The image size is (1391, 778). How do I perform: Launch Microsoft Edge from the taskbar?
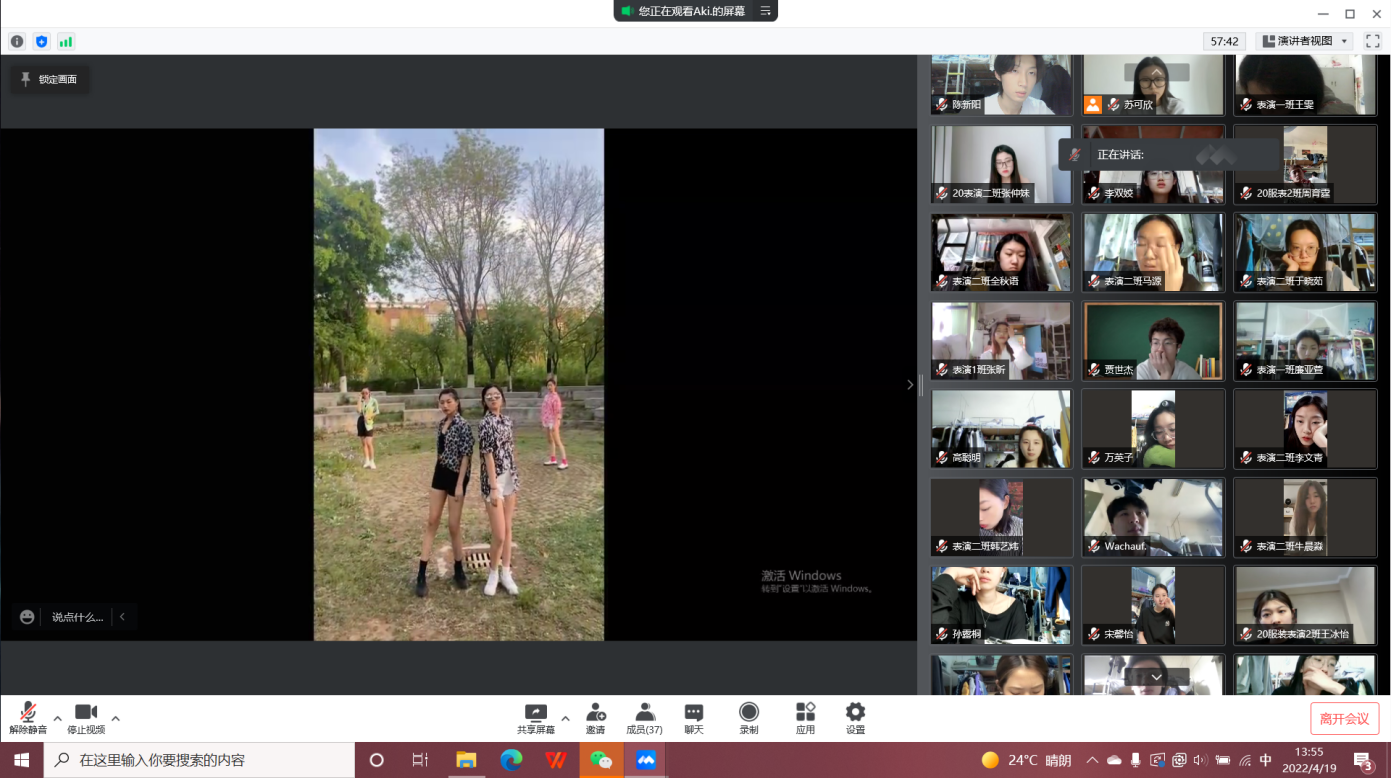511,760
